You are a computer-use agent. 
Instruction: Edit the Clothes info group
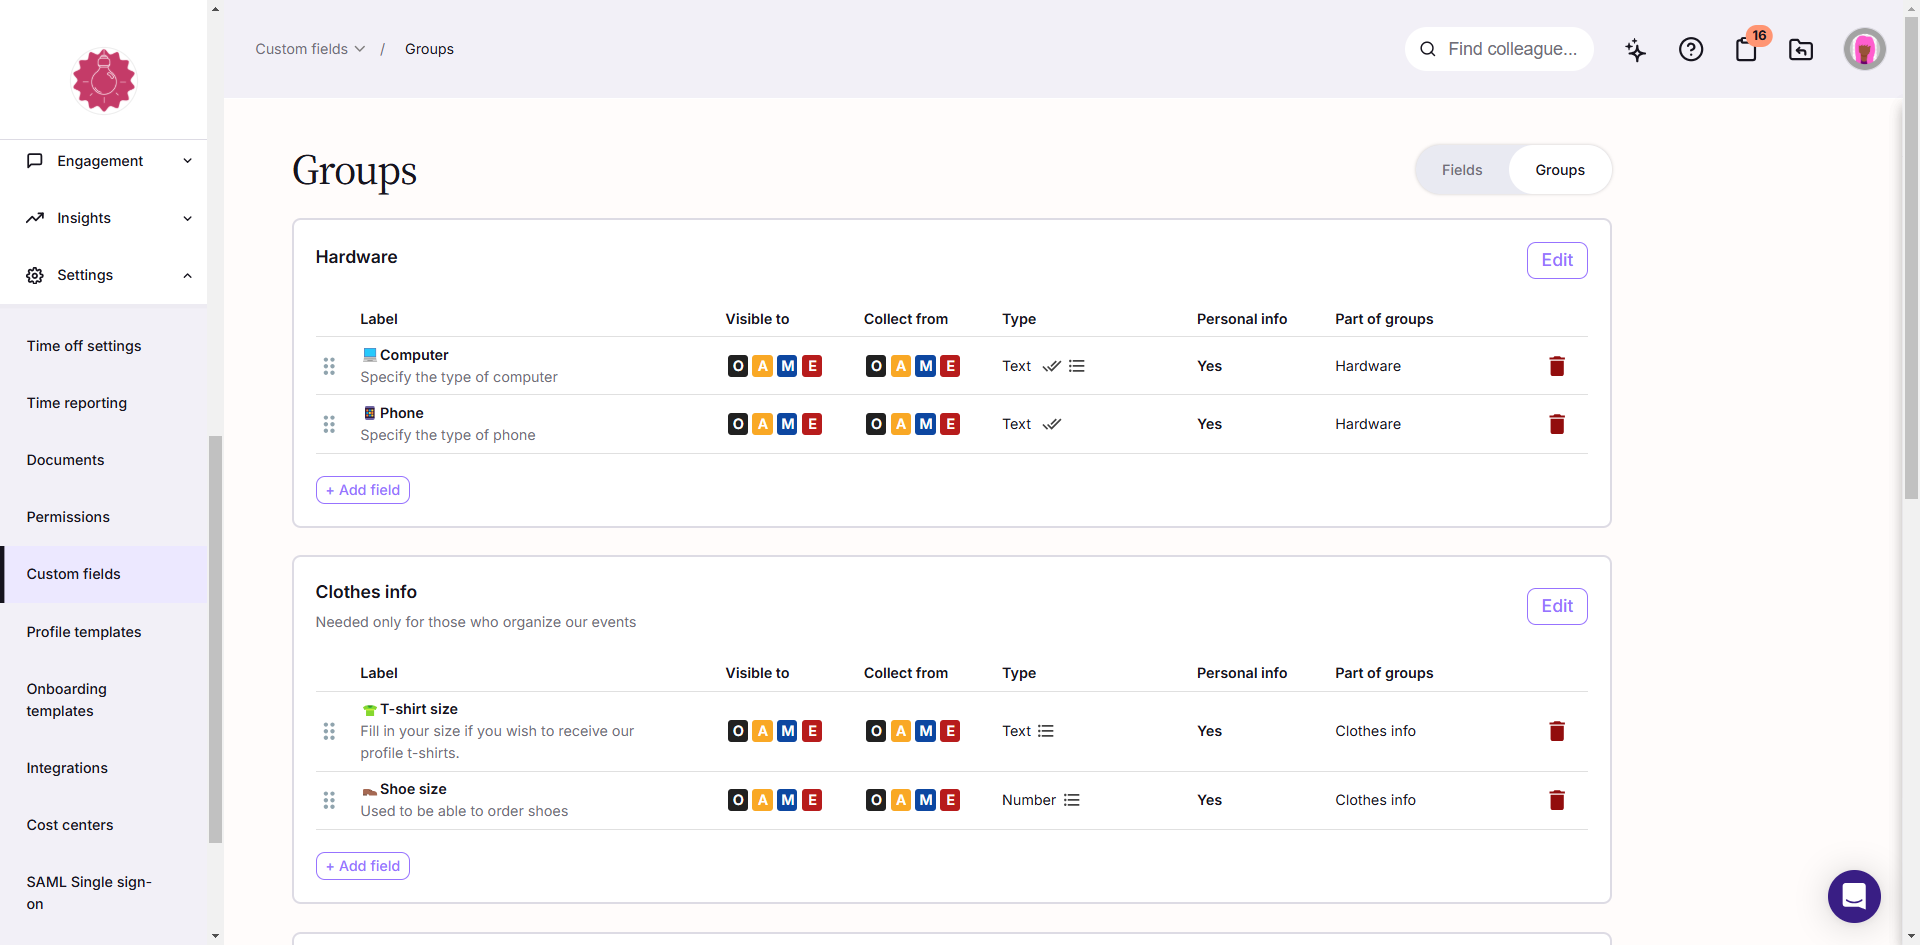(x=1557, y=606)
